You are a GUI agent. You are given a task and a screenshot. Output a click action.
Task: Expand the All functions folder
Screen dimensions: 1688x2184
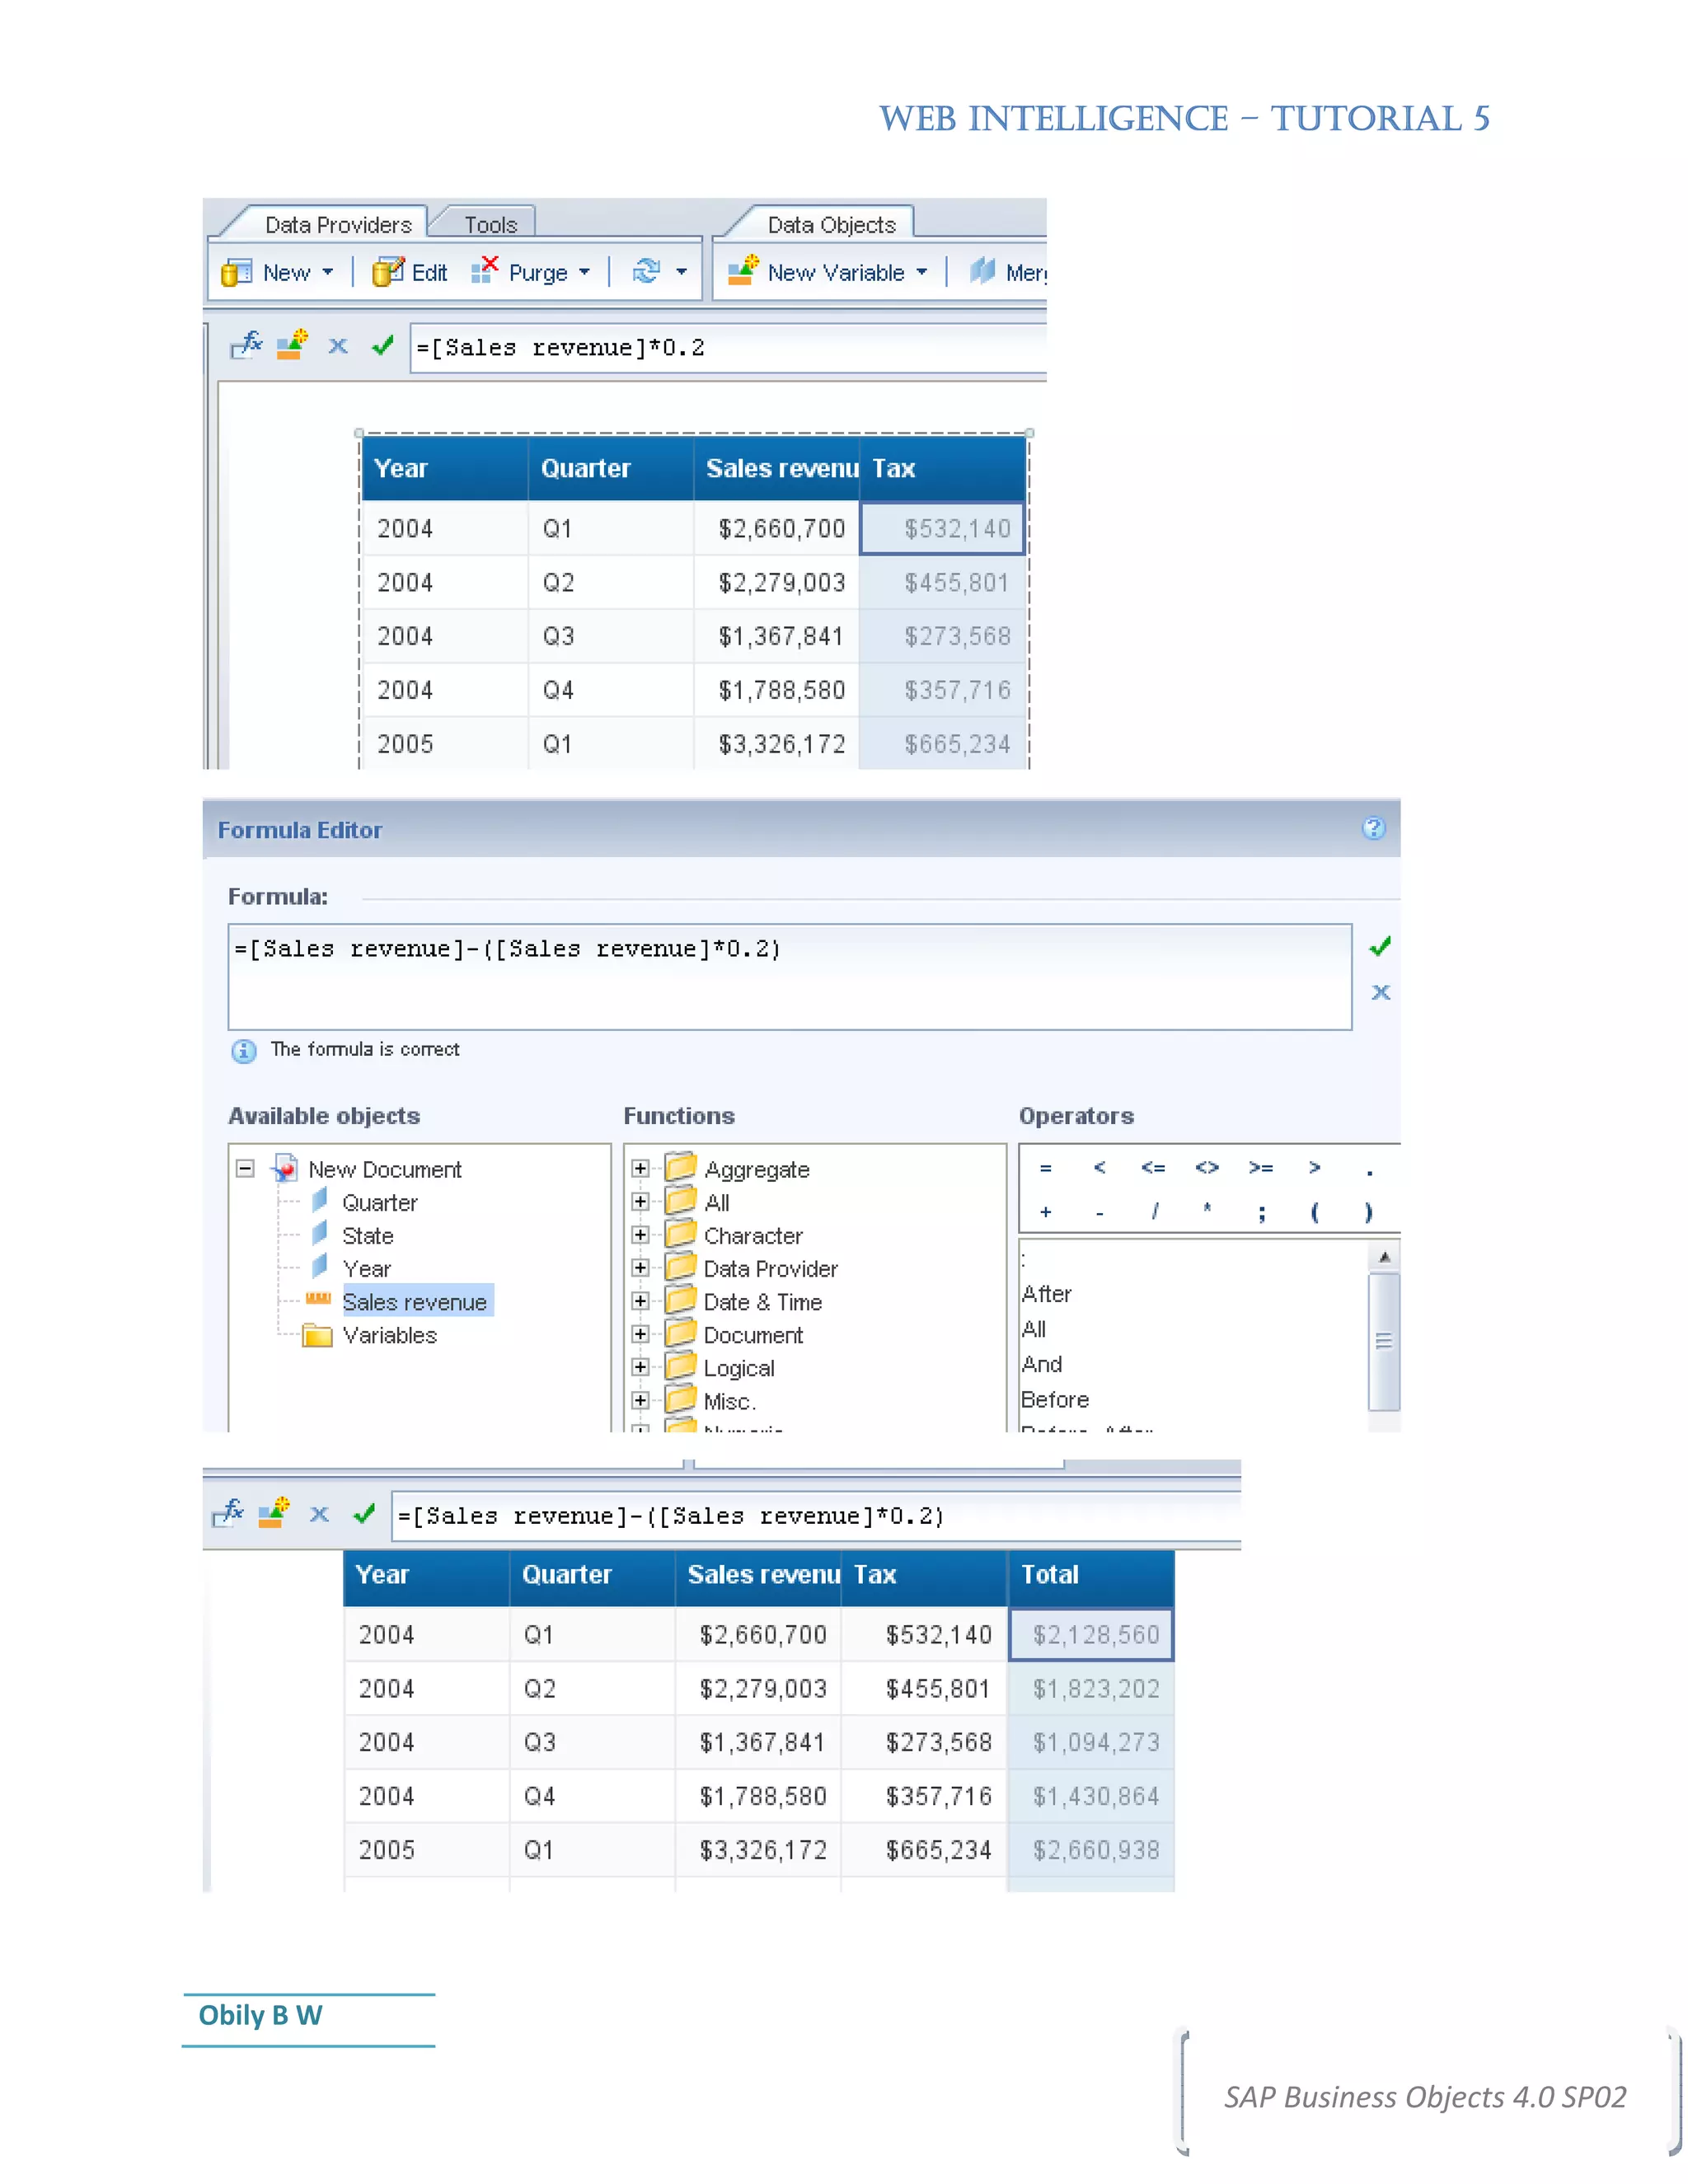point(640,1201)
